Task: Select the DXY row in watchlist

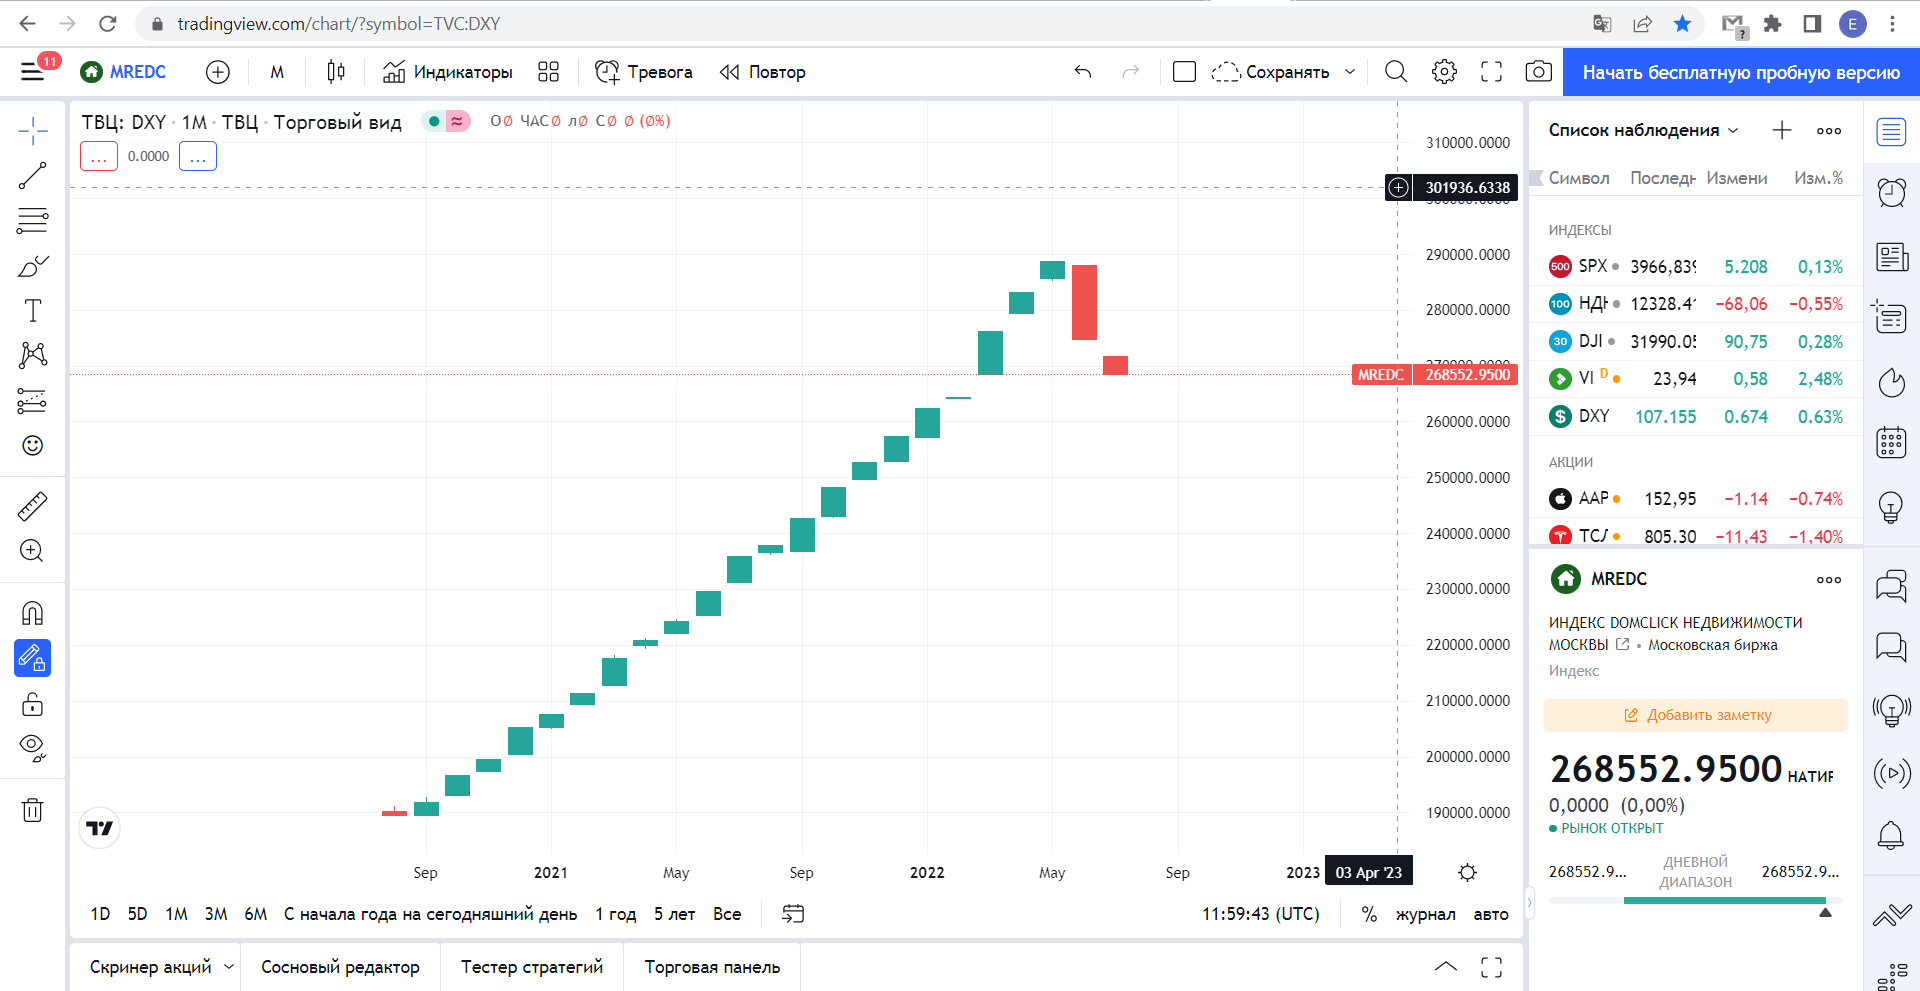Action: [x=1695, y=417]
